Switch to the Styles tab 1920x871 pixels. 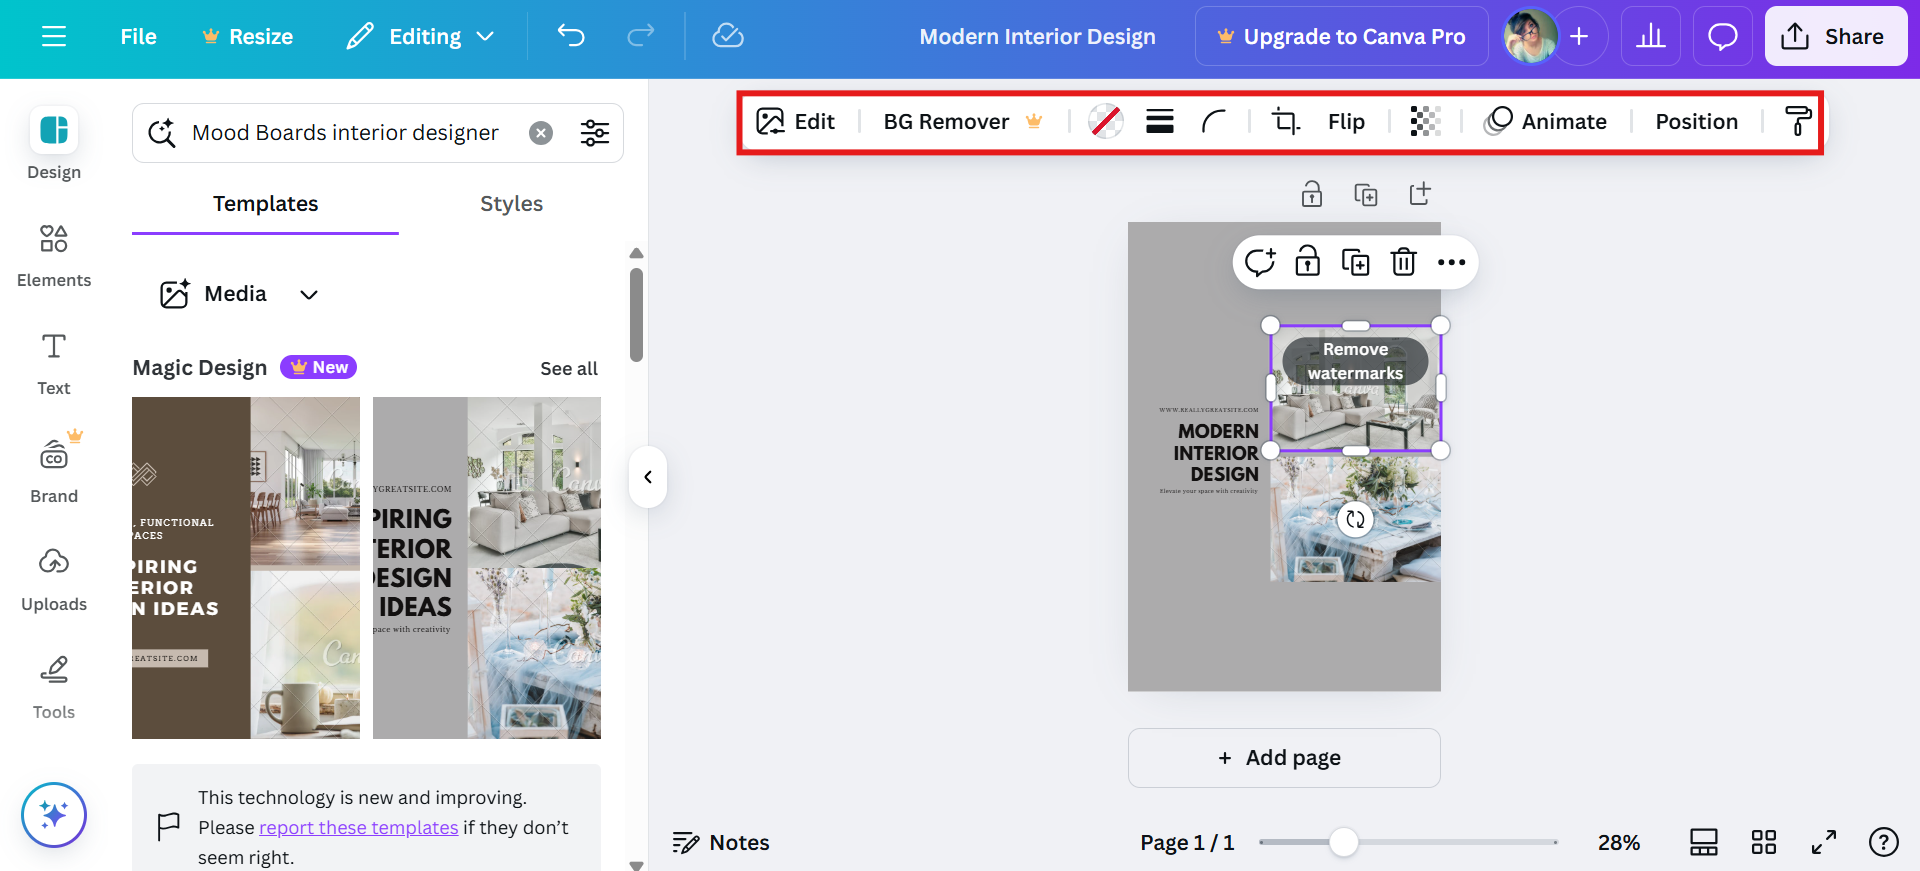point(511,204)
